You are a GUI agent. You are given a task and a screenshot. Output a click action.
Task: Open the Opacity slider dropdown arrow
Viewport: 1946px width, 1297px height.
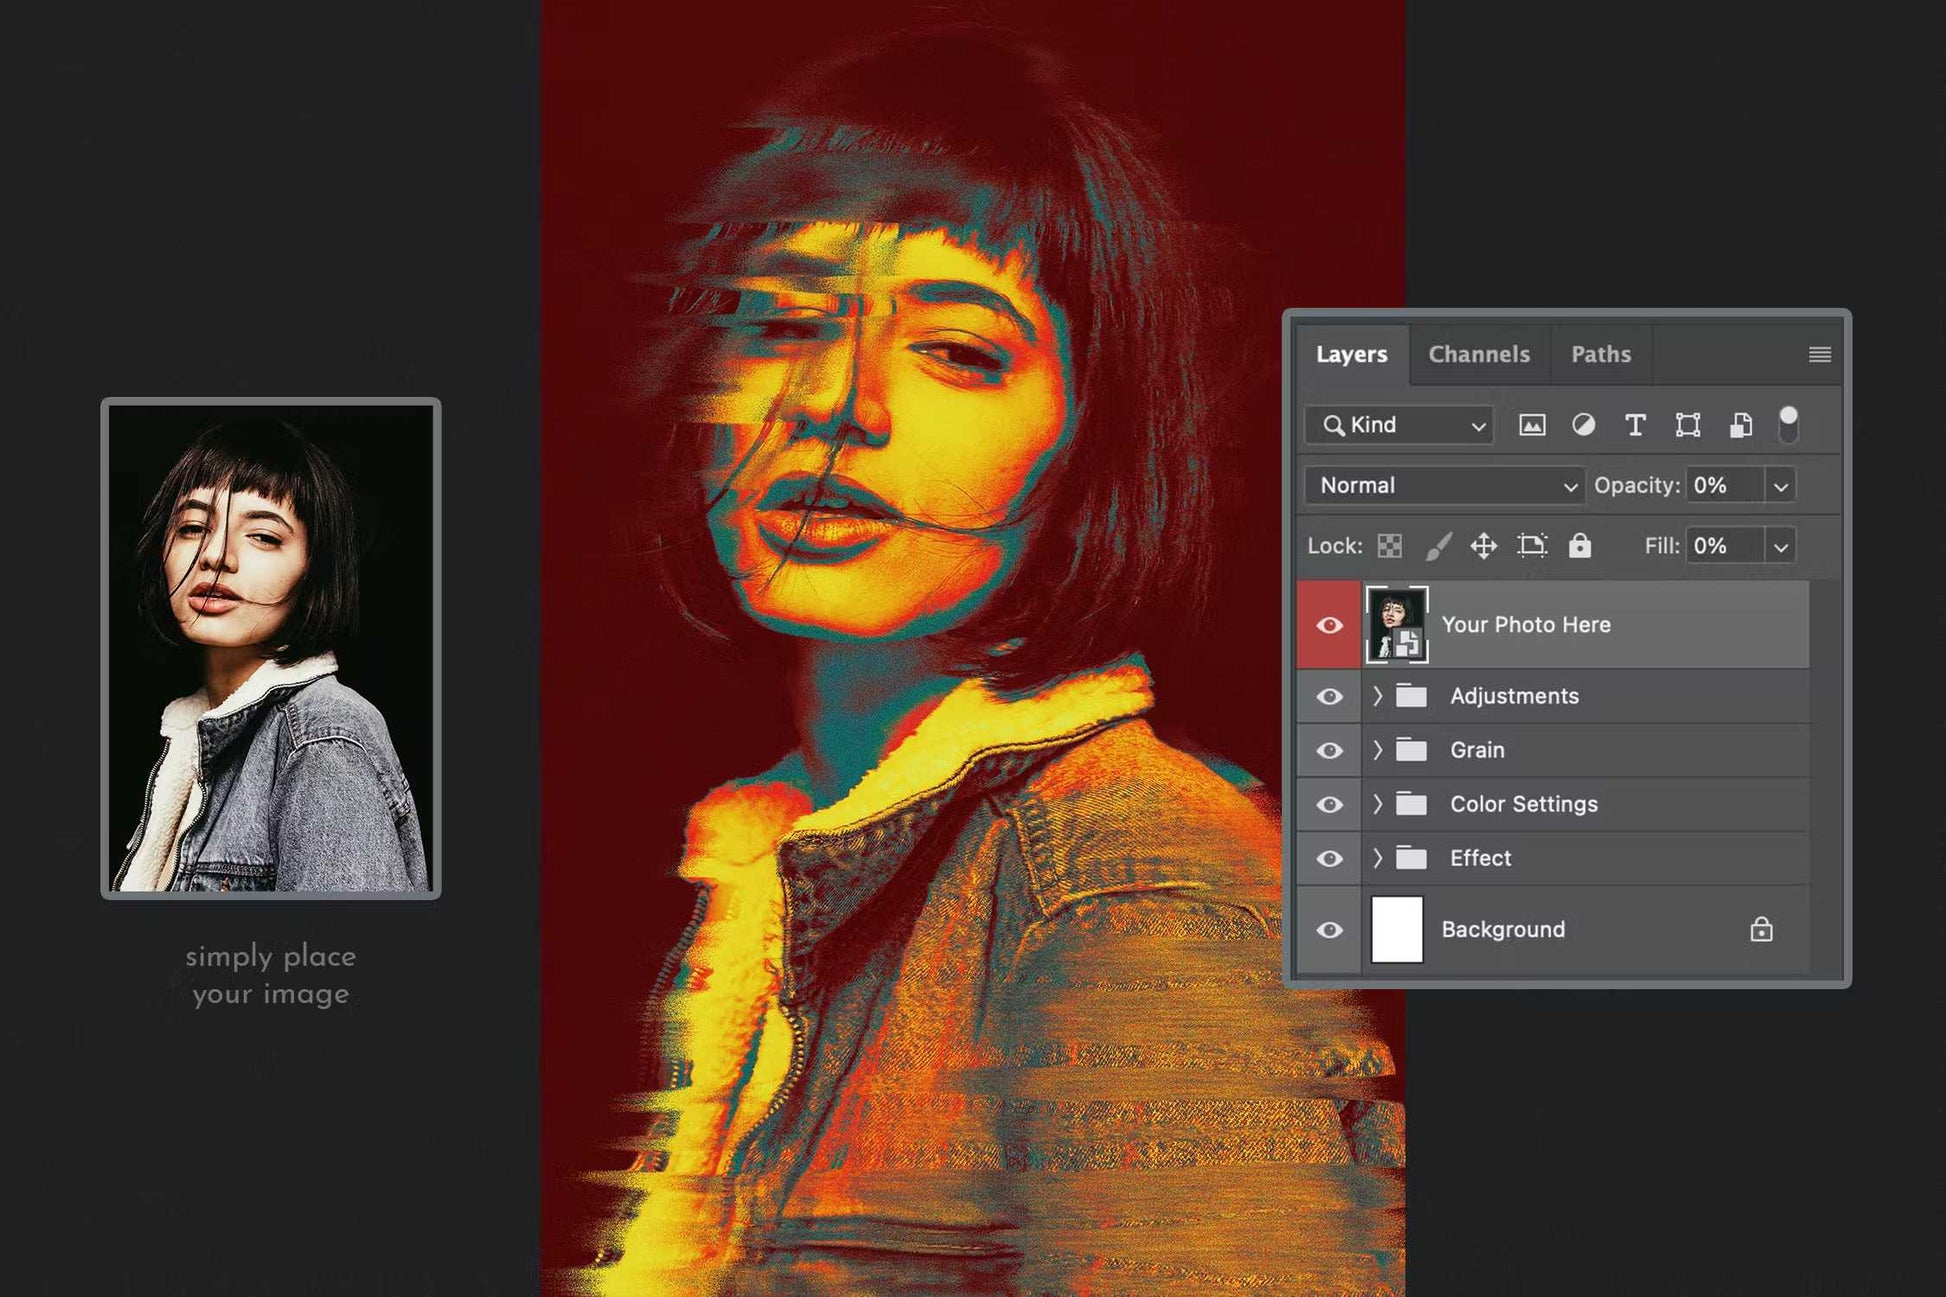[1780, 487]
